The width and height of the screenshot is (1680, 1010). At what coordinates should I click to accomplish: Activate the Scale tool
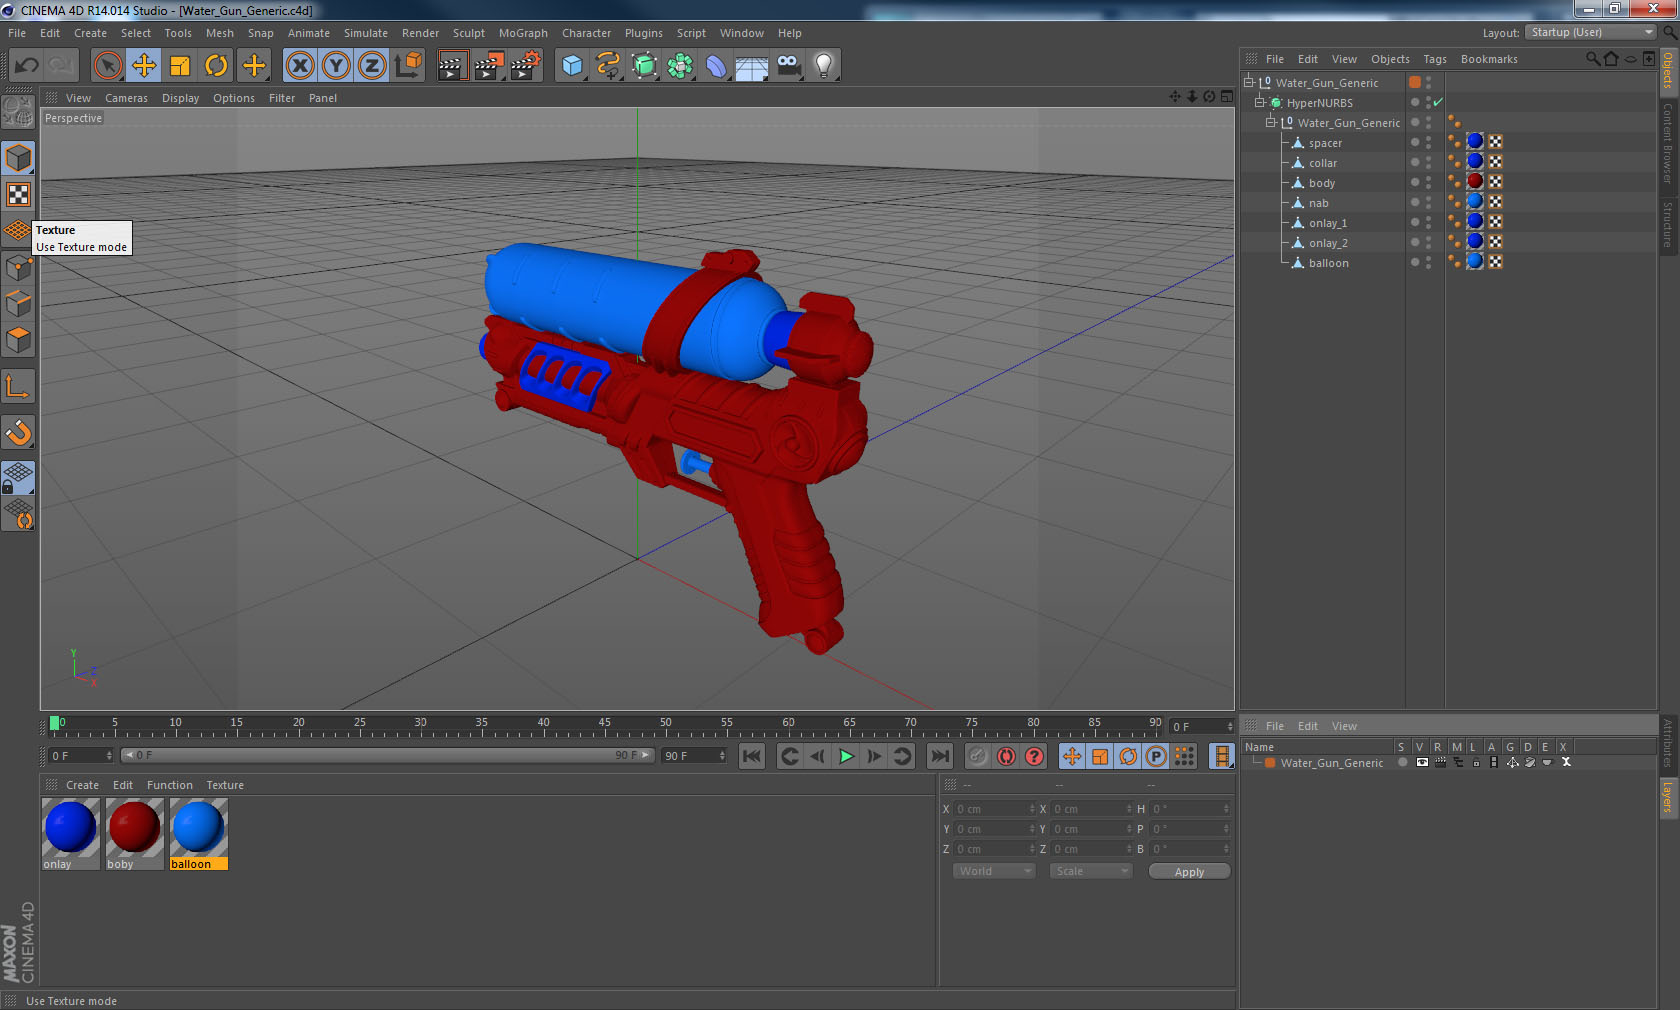(x=180, y=66)
